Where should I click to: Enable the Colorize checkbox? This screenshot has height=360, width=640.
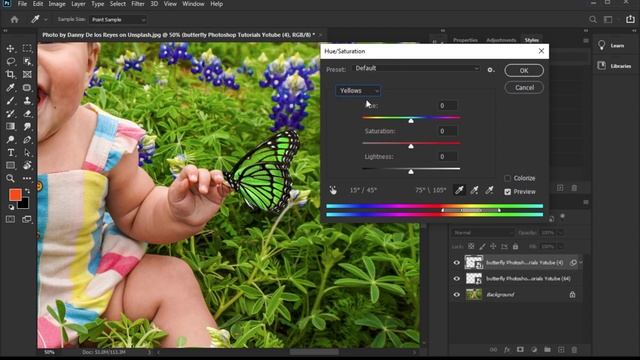507,178
